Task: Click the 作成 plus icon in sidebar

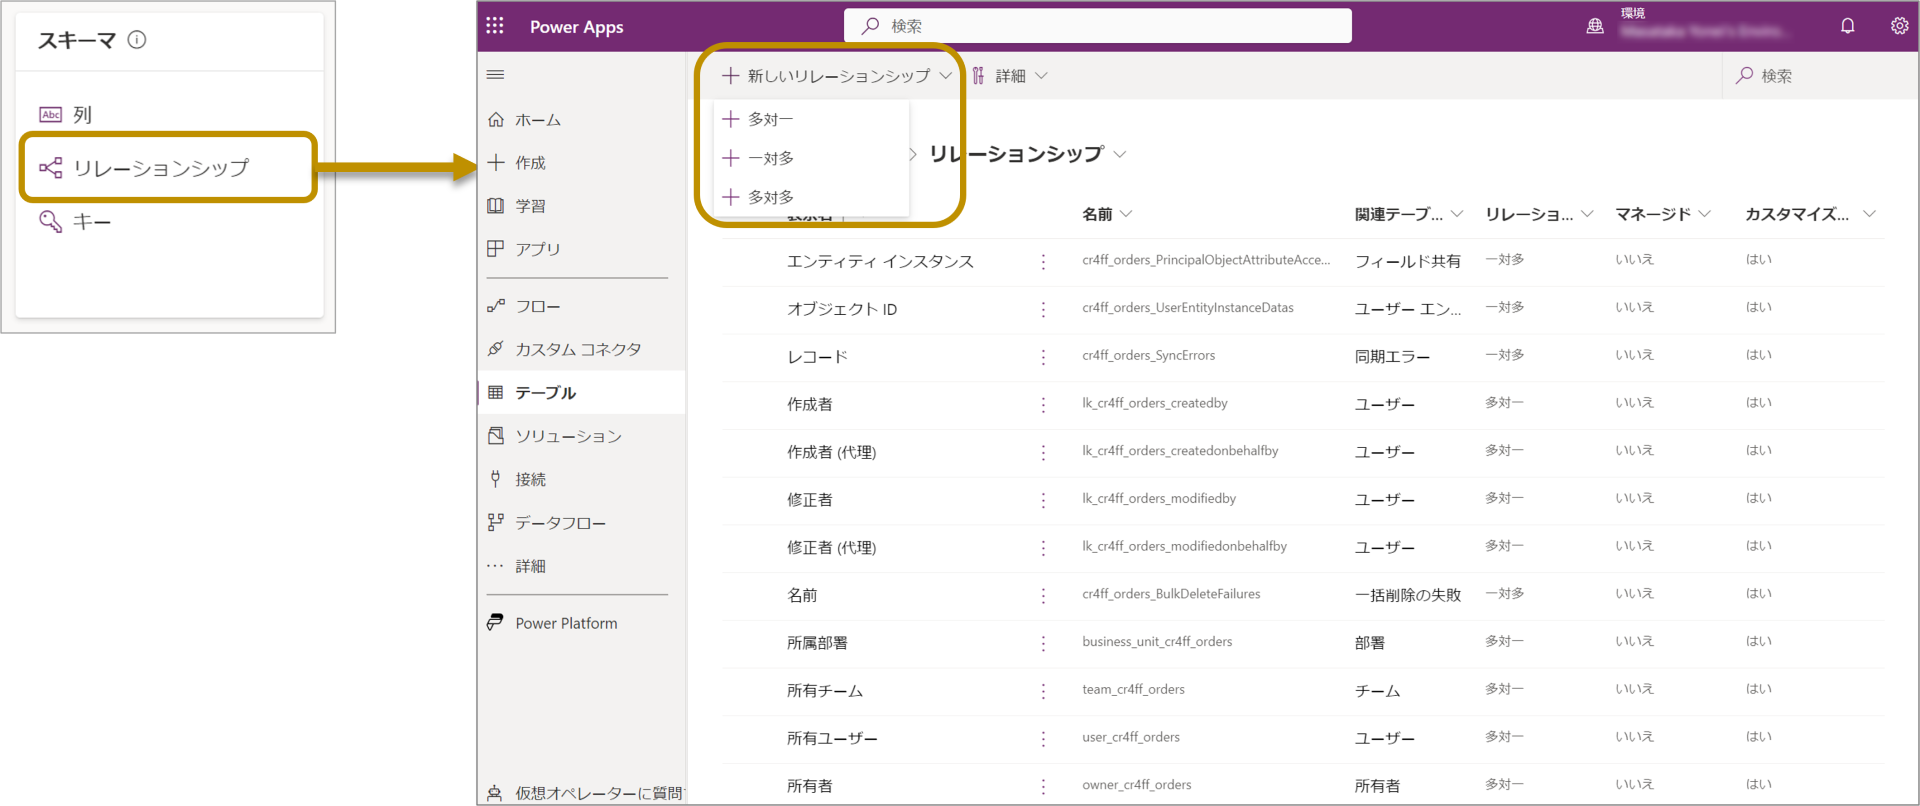Action: 496,163
